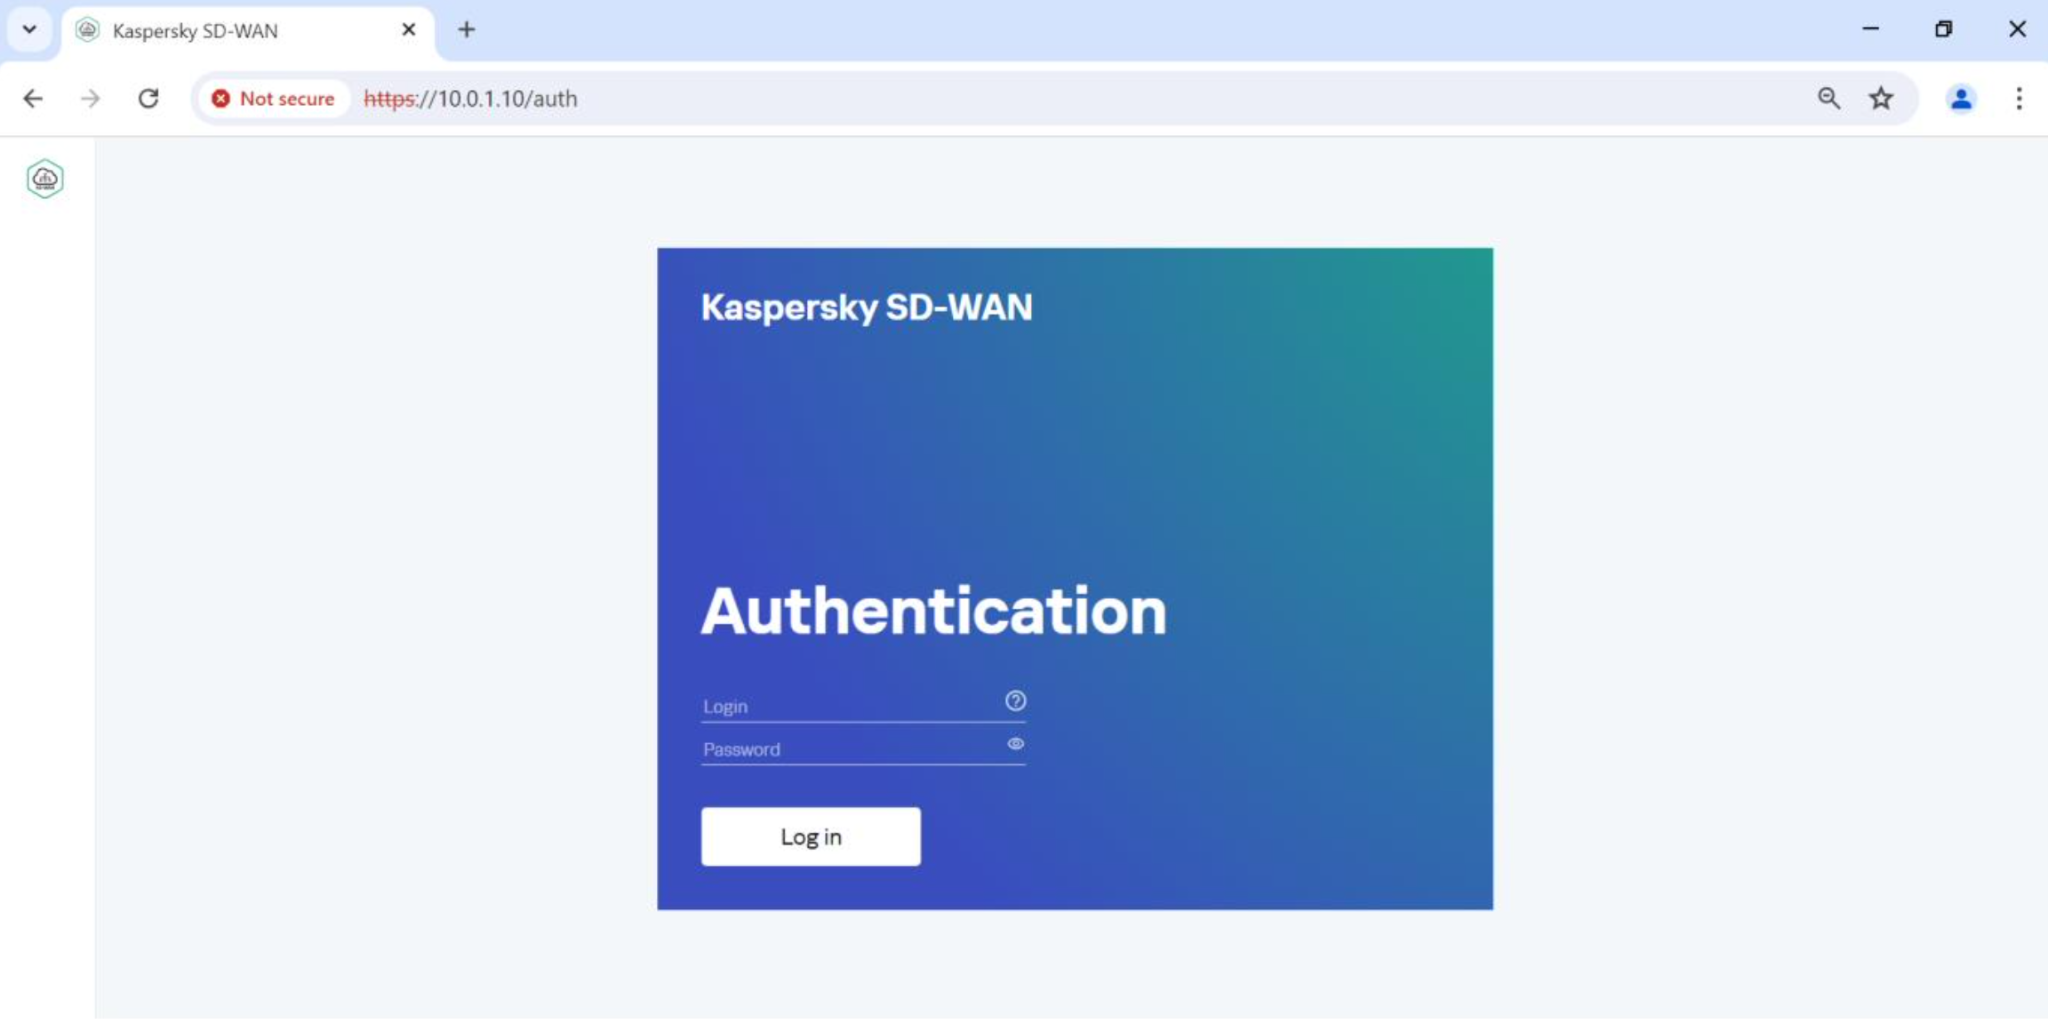Expand the tab search dropdown arrow
This screenshot has height=1019, width=2048.
pyautogui.click(x=30, y=29)
